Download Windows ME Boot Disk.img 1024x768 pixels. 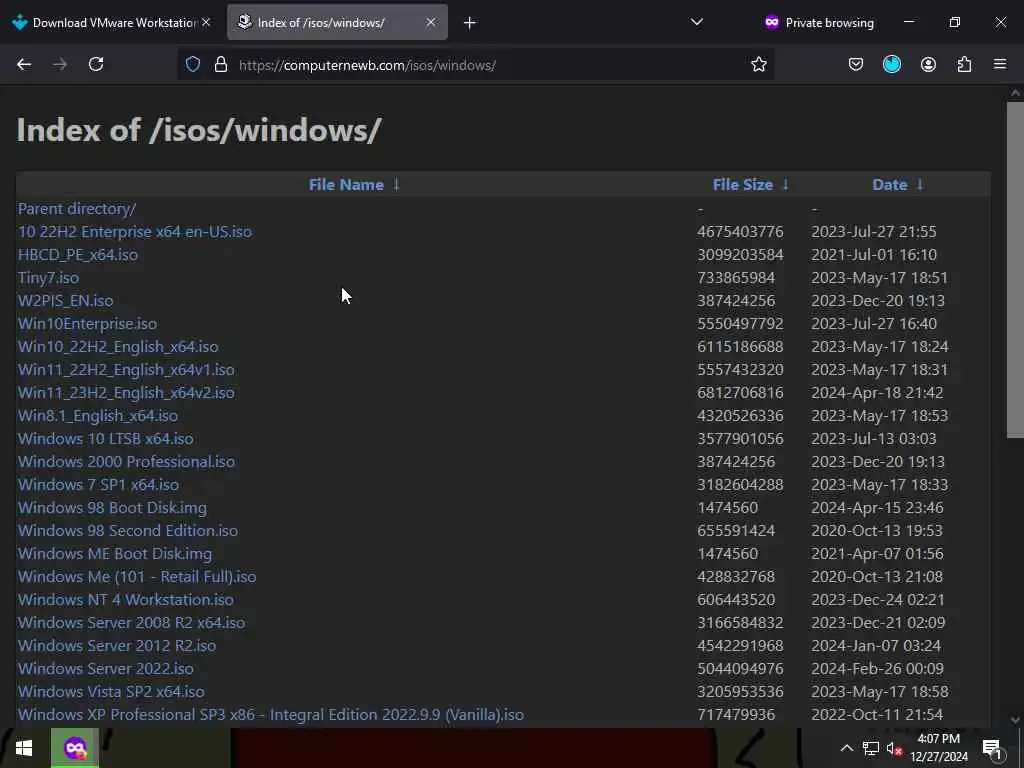pyautogui.click(x=115, y=554)
